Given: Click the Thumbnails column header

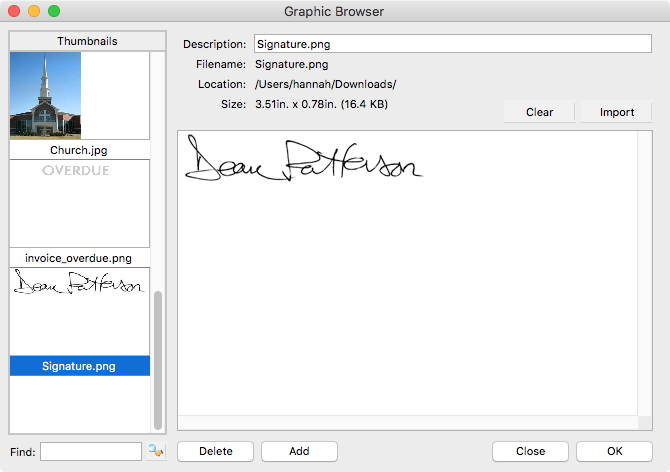Looking at the screenshot, I should click(87, 41).
